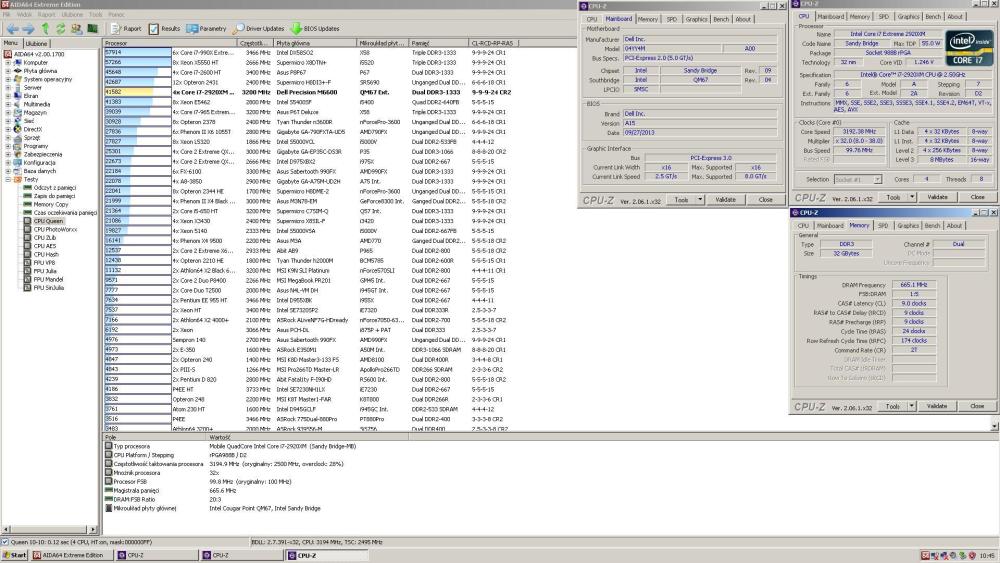Image resolution: width=1000 pixels, height=563 pixels.
Task: Open the Pomoc menu in AIDA64
Action: [x=117, y=14]
